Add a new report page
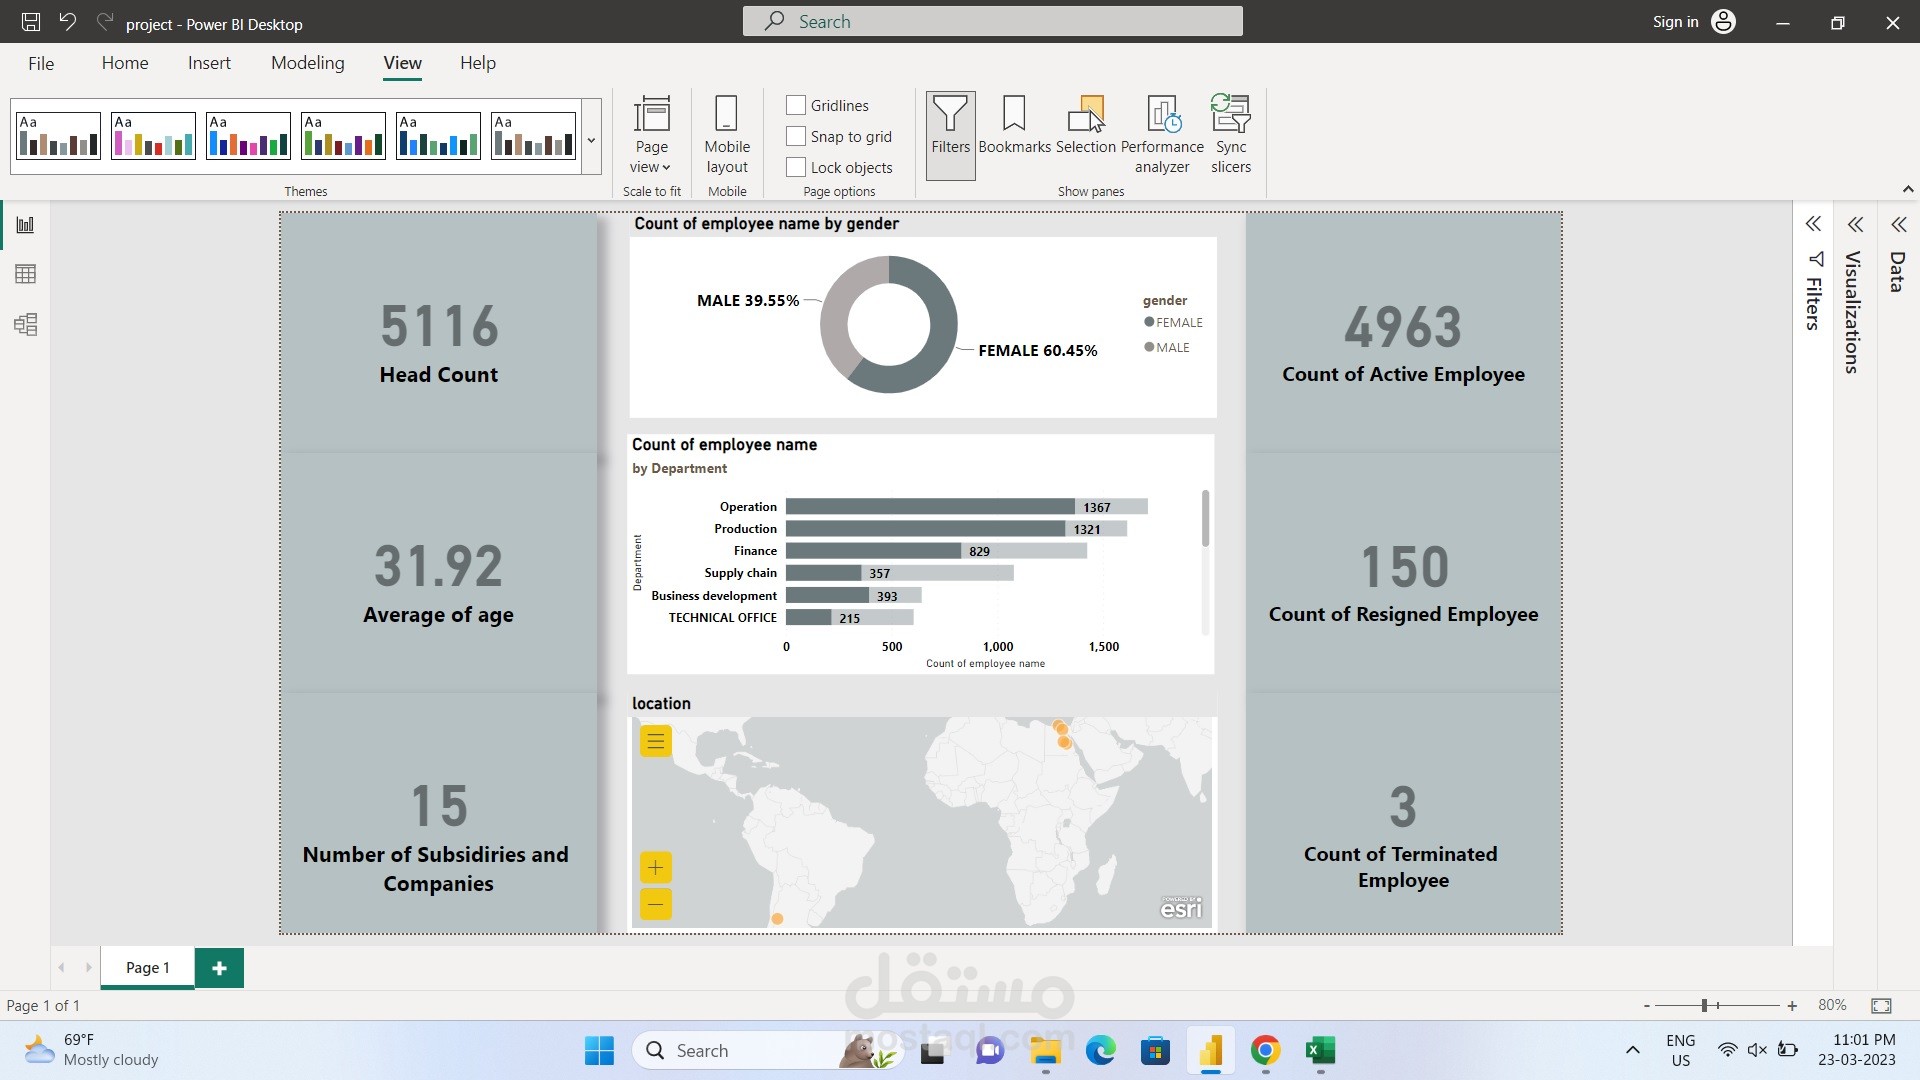Screen dimensions: 1920x1080 219,968
